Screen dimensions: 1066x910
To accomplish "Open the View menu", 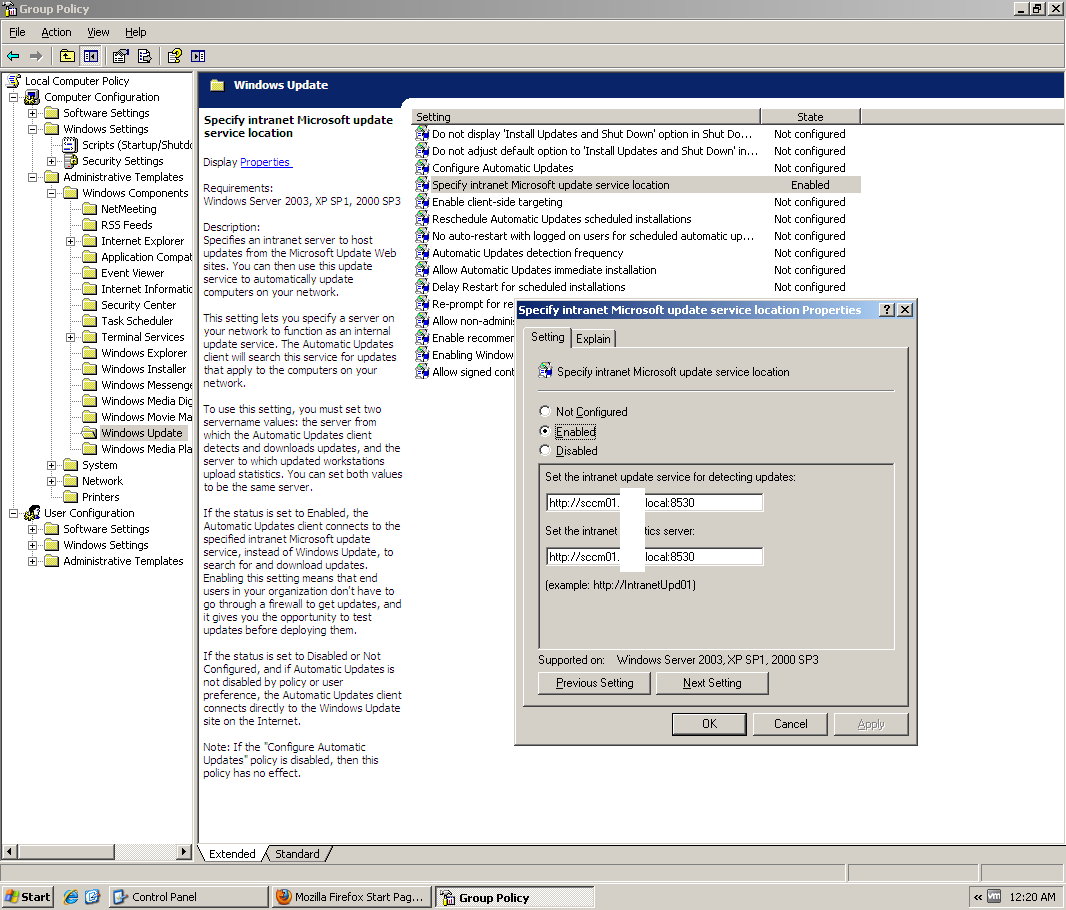I will (98, 32).
